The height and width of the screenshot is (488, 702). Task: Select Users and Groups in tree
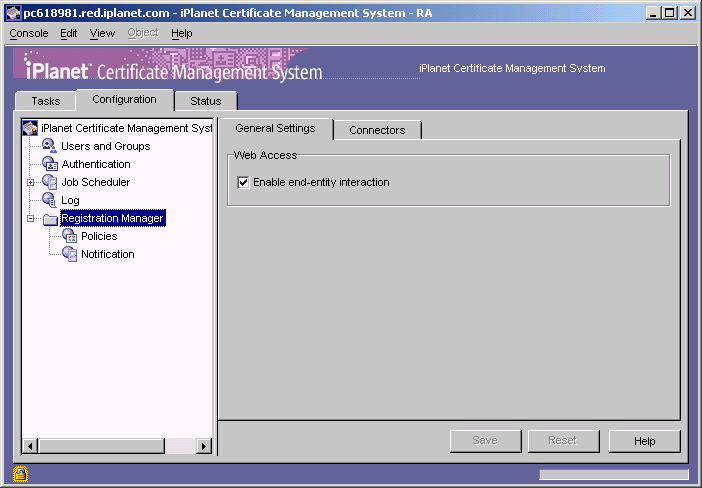[x=106, y=146]
